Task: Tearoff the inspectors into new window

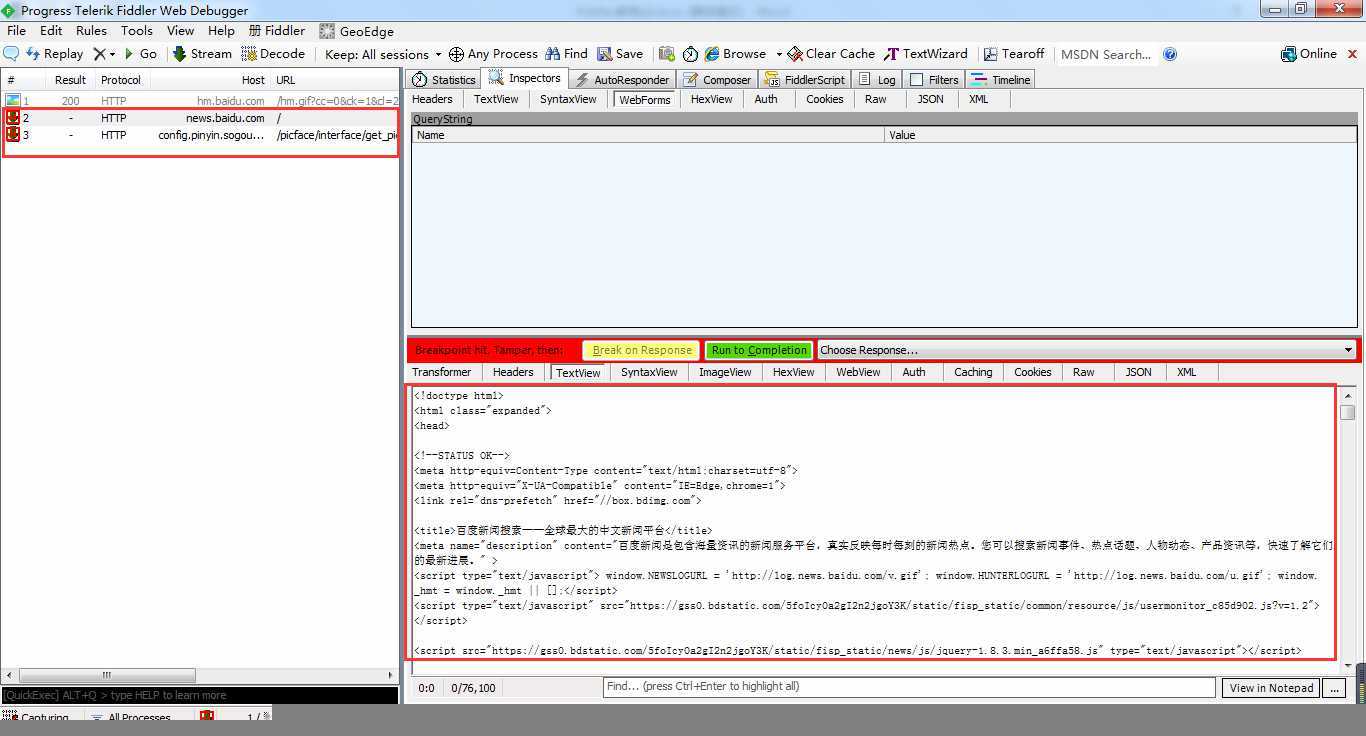Action: point(1014,54)
